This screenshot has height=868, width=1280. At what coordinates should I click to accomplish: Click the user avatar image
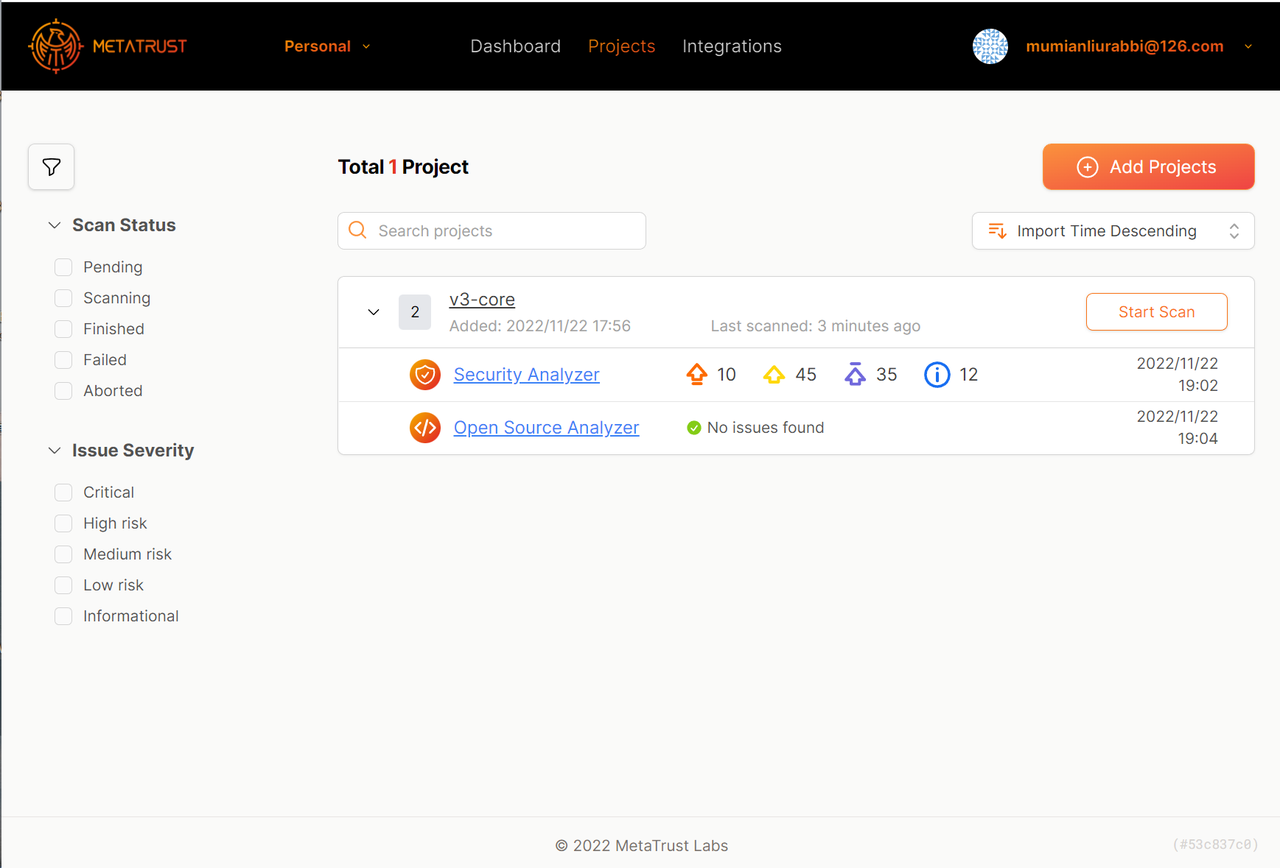pos(990,46)
